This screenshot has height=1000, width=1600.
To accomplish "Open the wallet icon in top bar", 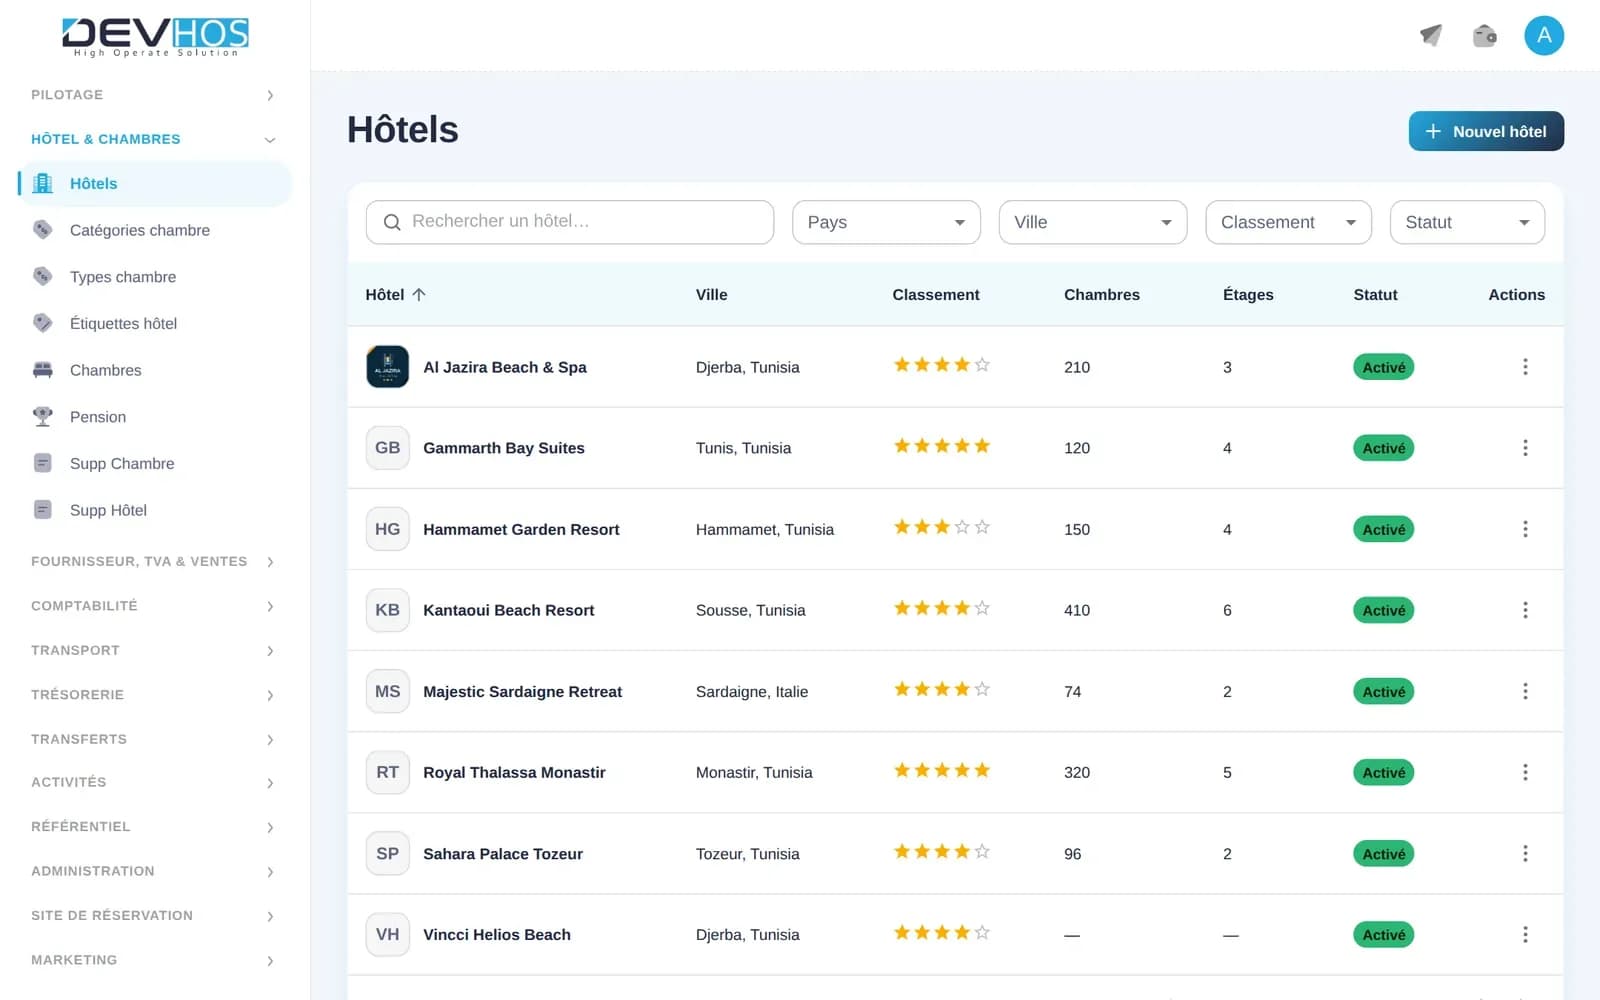I will (x=1485, y=36).
